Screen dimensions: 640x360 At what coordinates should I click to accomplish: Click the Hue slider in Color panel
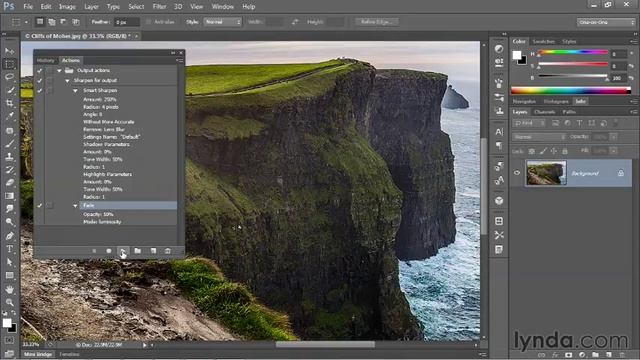point(573,52)
